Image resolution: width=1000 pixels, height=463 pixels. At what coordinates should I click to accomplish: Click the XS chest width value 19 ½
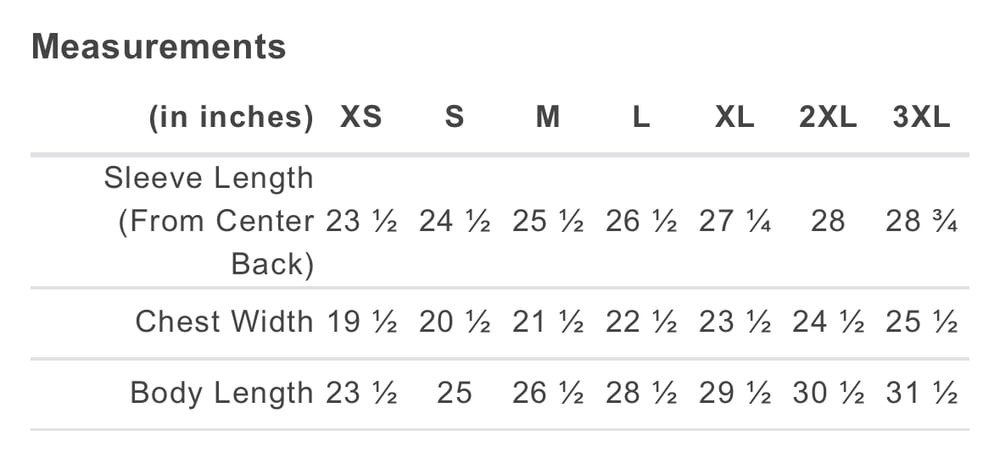coord(362,322)
